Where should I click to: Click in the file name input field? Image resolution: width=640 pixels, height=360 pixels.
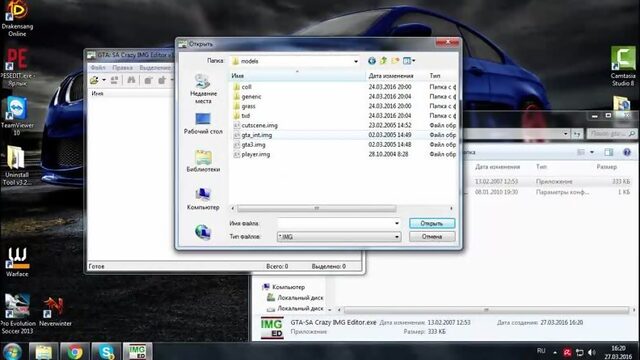(335, 223)
